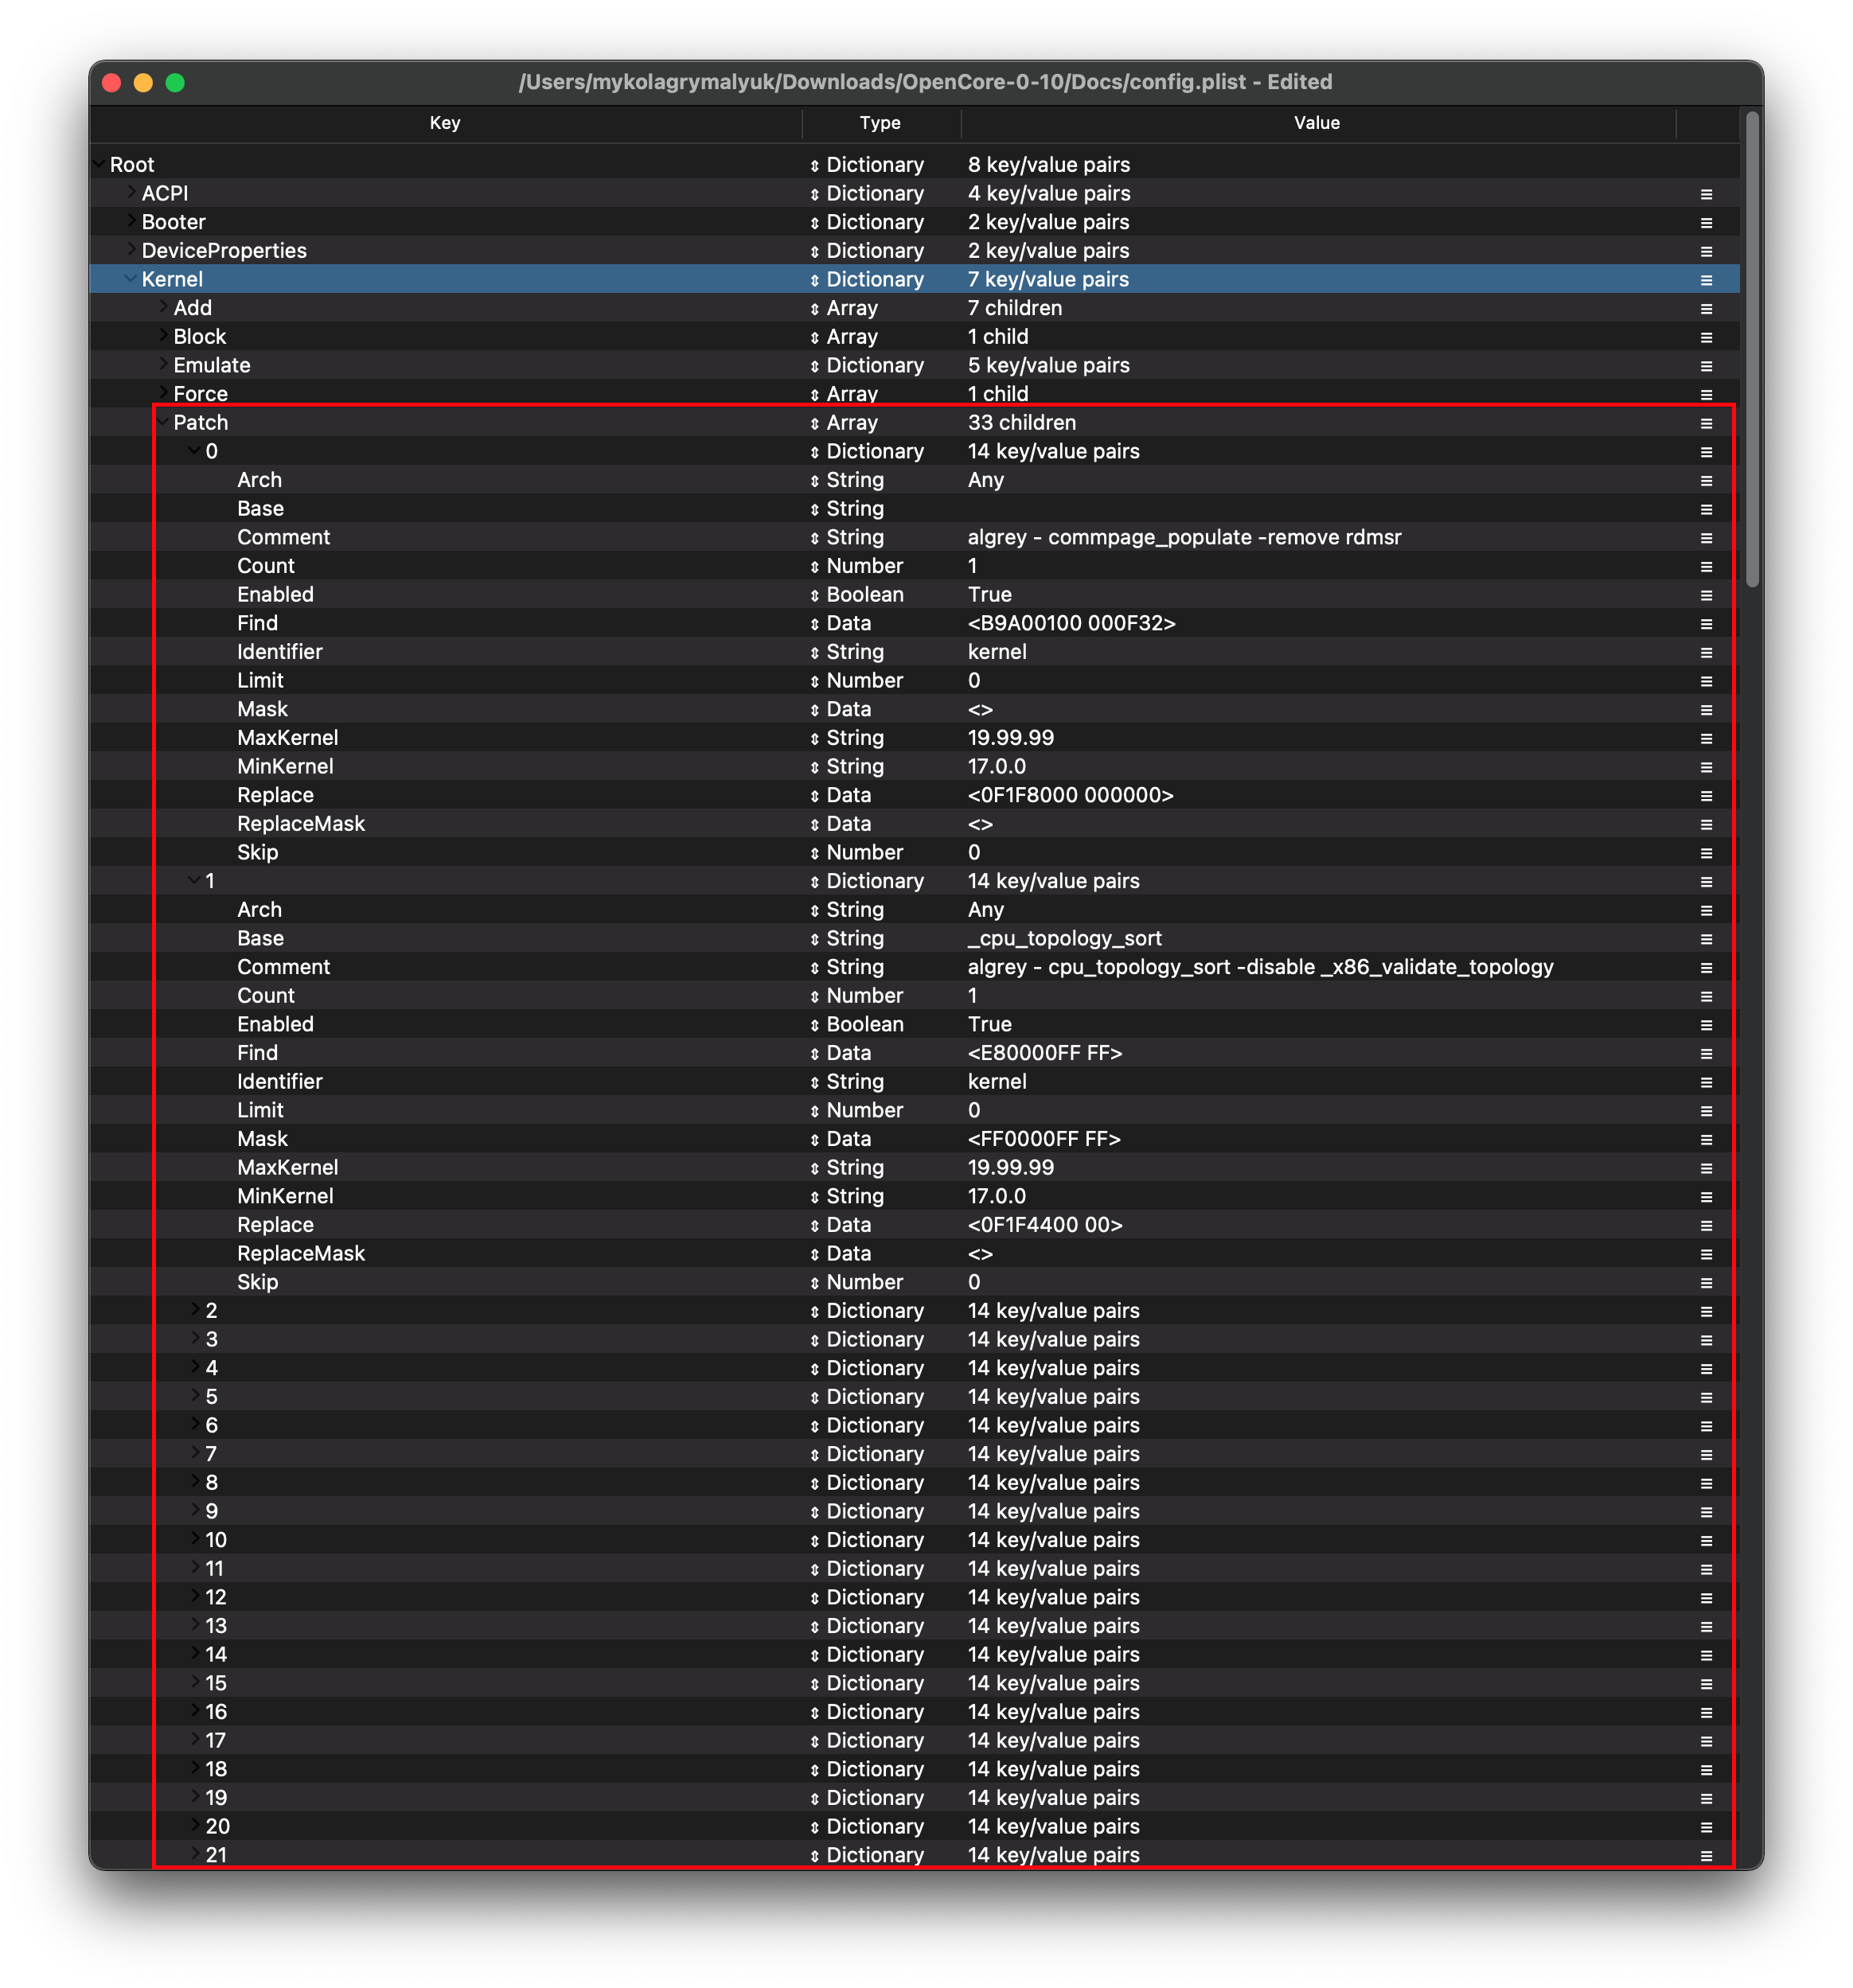Click row menu icon for patch 21
The width and height of the screenshot is (1853, 1988).
(x=1706, y=1855)
